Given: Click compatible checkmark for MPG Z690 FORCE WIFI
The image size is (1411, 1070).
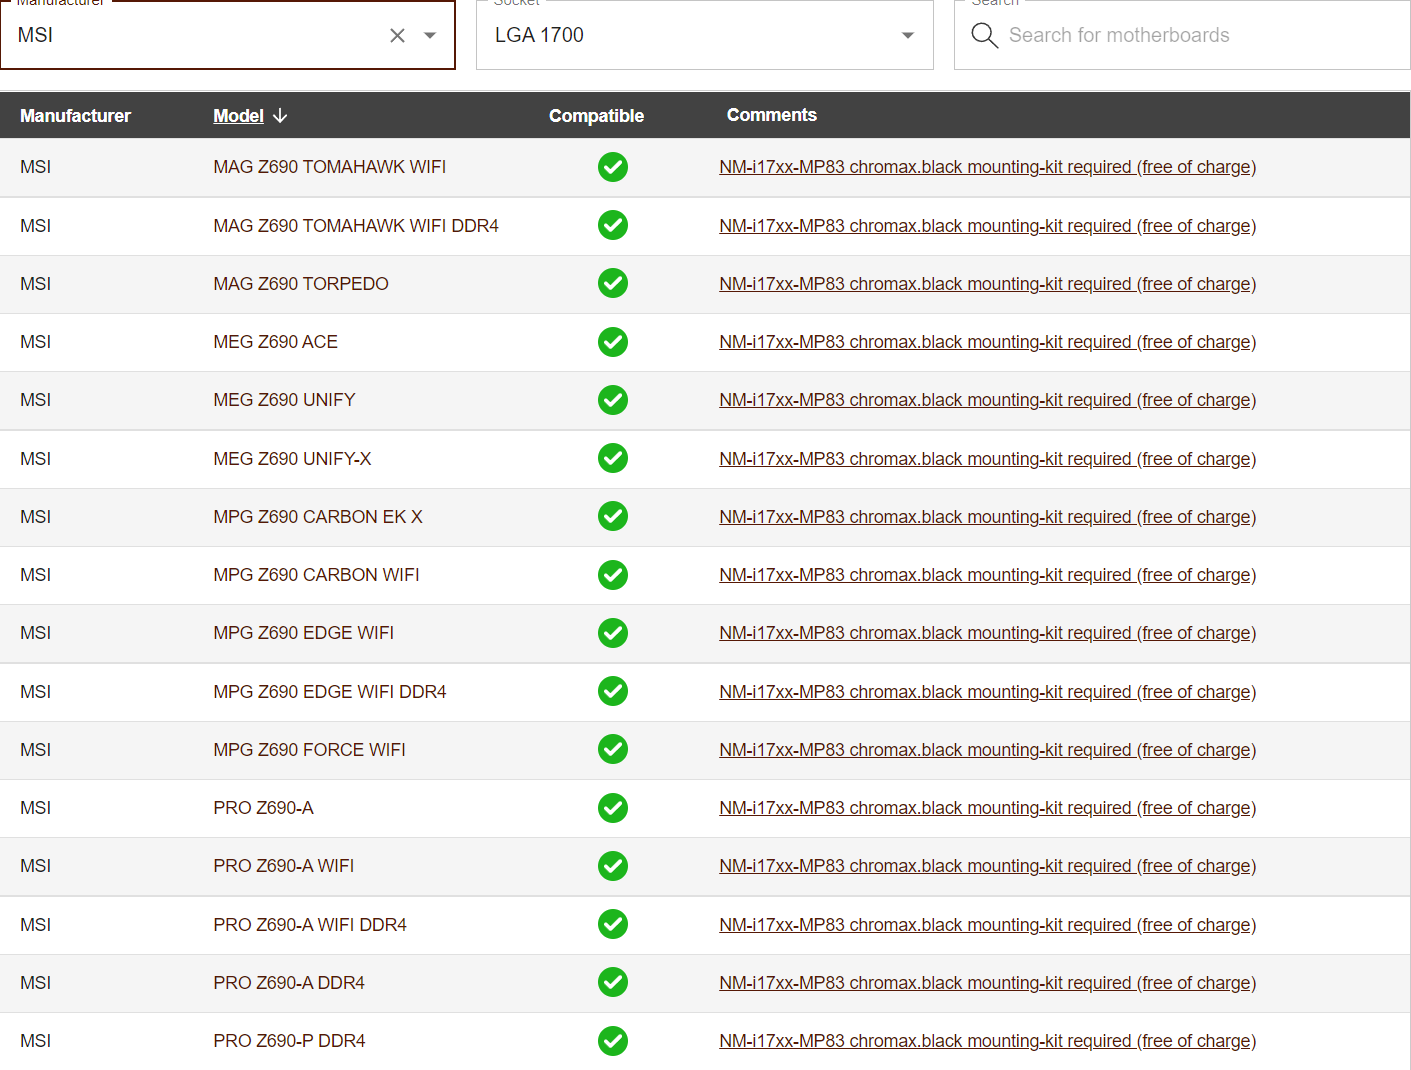Looking at the screenshot, I should (613, 749).
